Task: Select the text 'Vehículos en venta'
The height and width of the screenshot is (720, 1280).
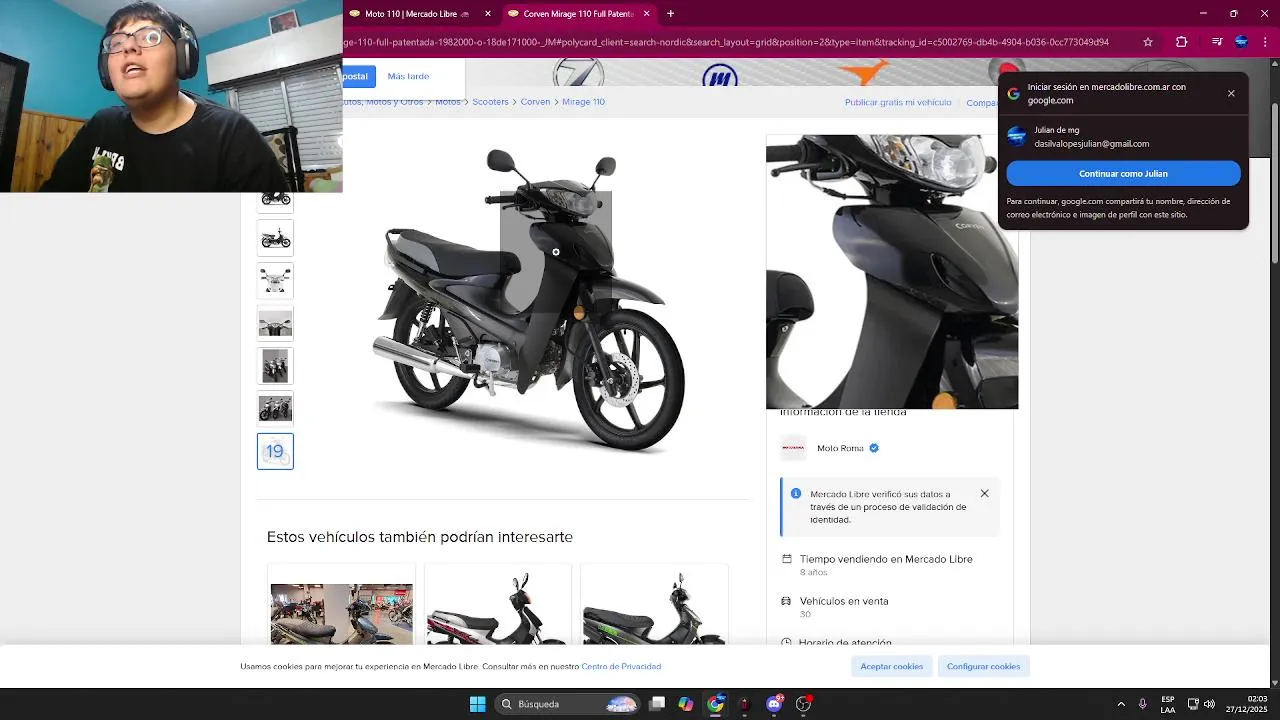Action: [844, 601]
